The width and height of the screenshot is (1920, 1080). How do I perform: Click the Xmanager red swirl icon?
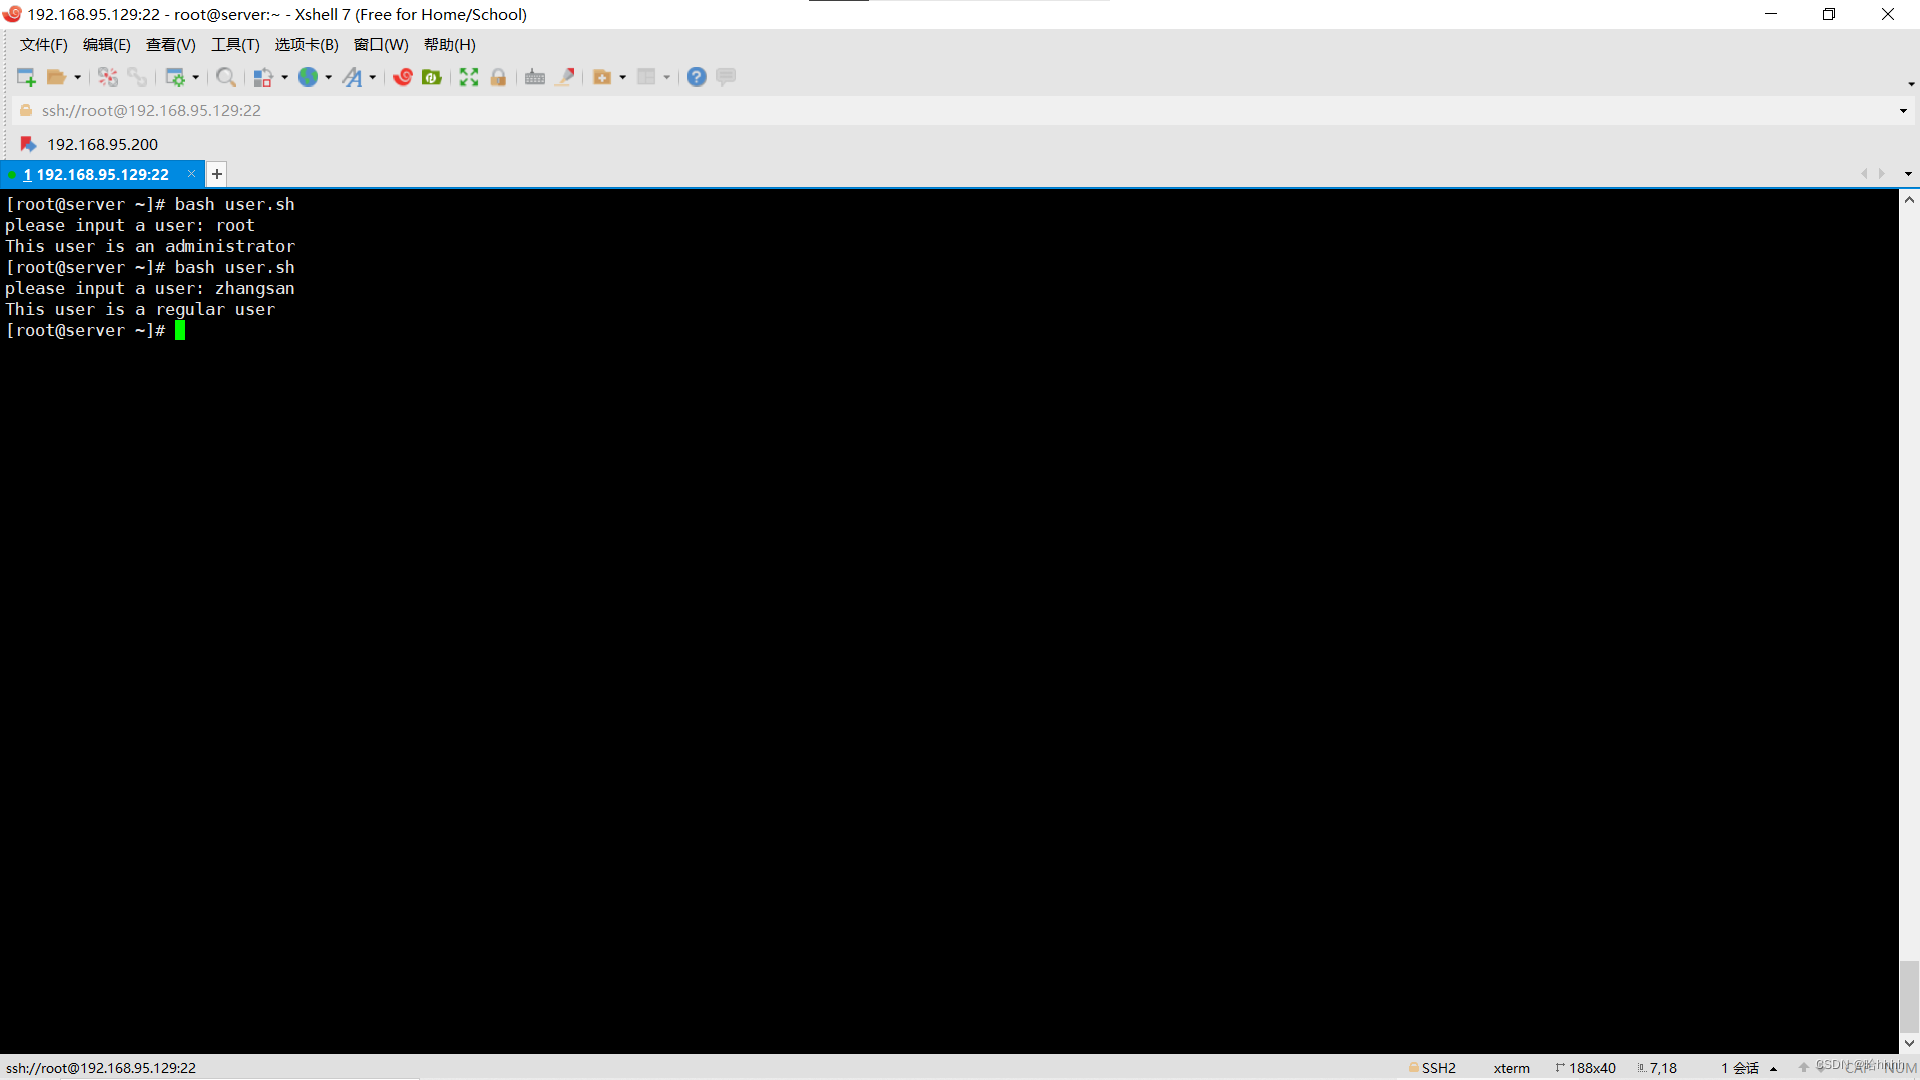403,77
